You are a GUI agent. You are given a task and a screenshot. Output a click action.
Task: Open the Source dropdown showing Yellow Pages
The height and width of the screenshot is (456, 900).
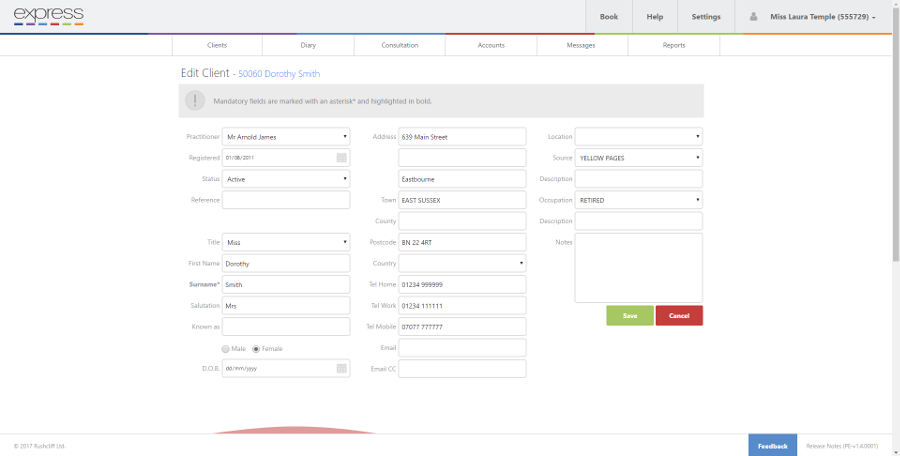tap(638, 158)
